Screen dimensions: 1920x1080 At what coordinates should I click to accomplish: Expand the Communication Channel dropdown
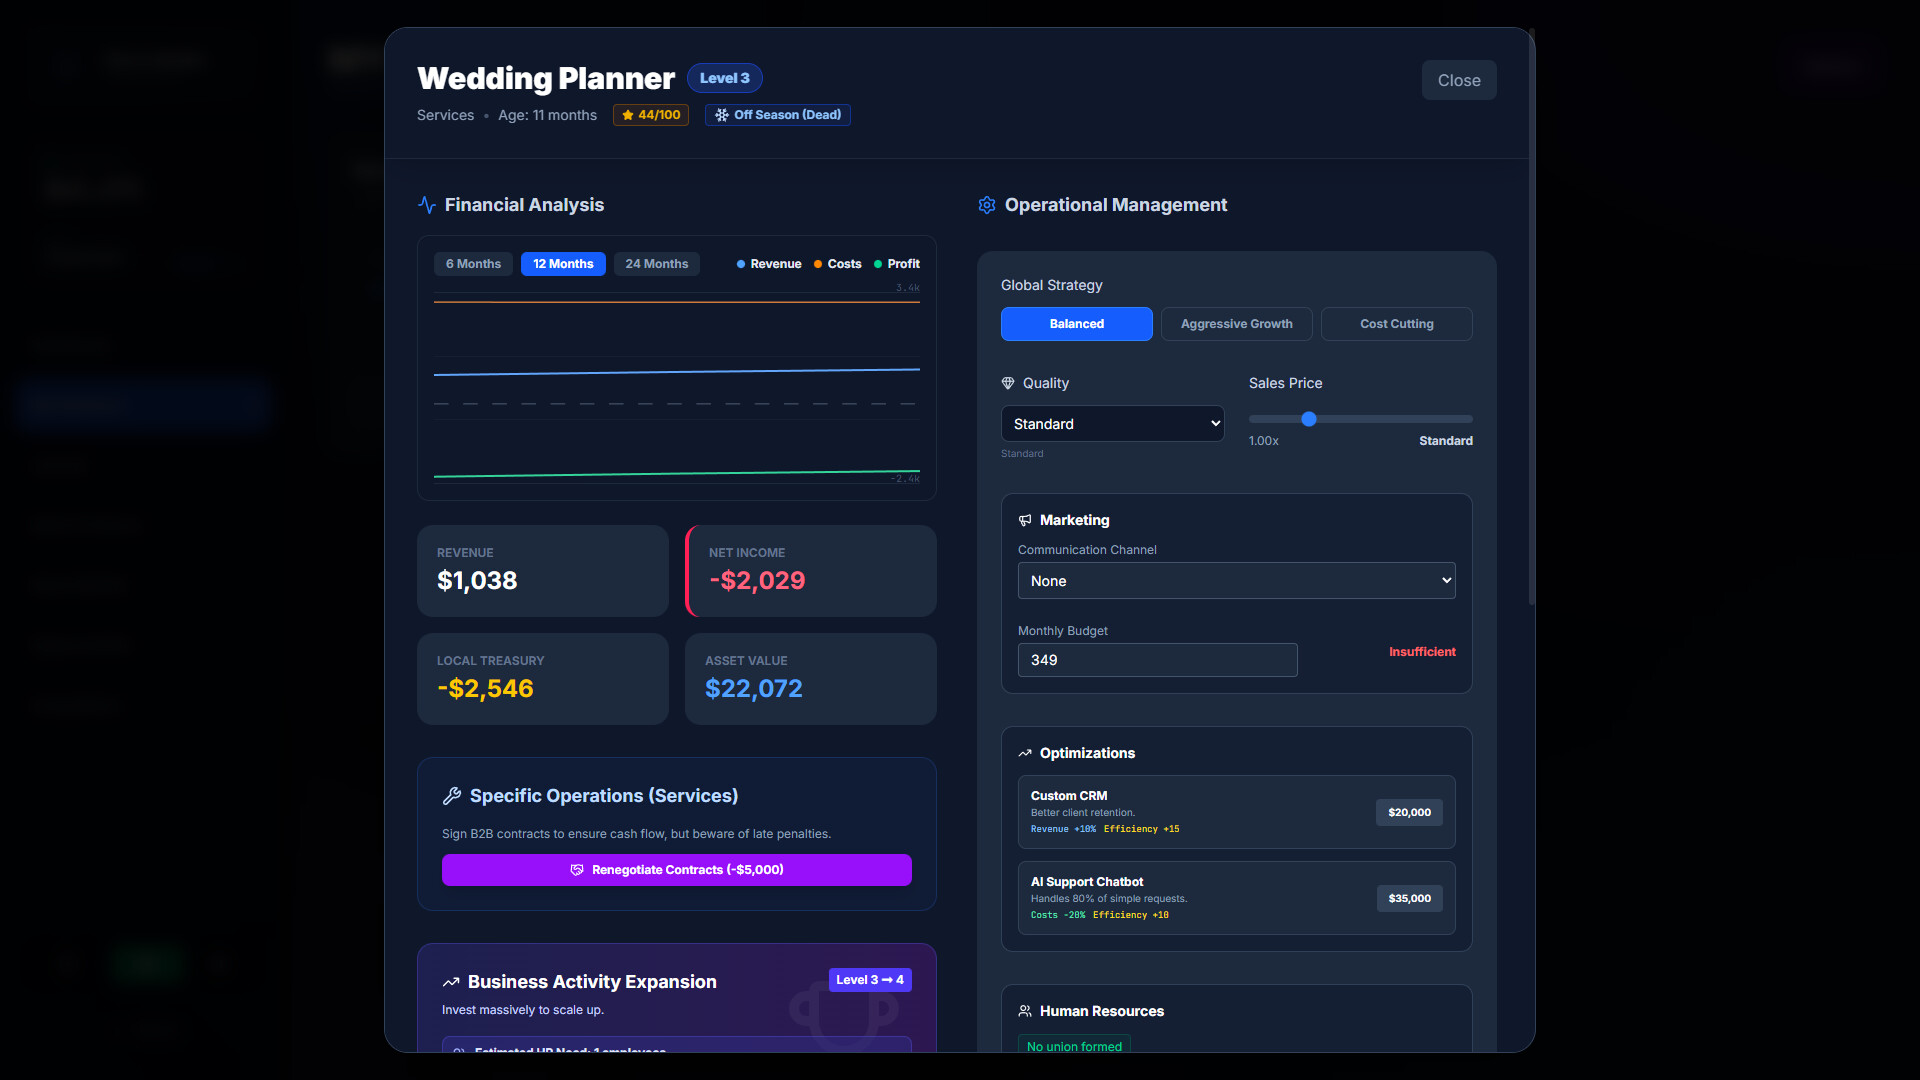1236,581
